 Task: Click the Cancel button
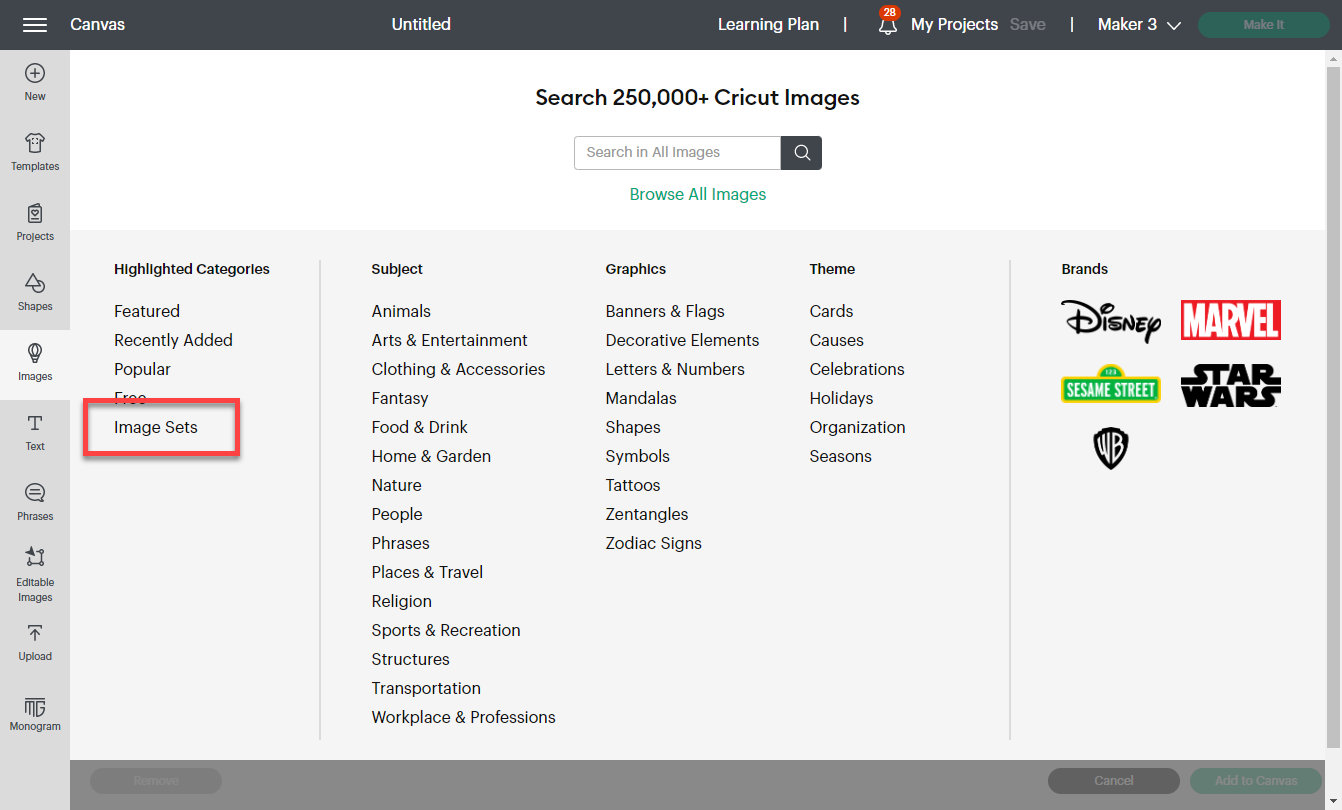1113,781
